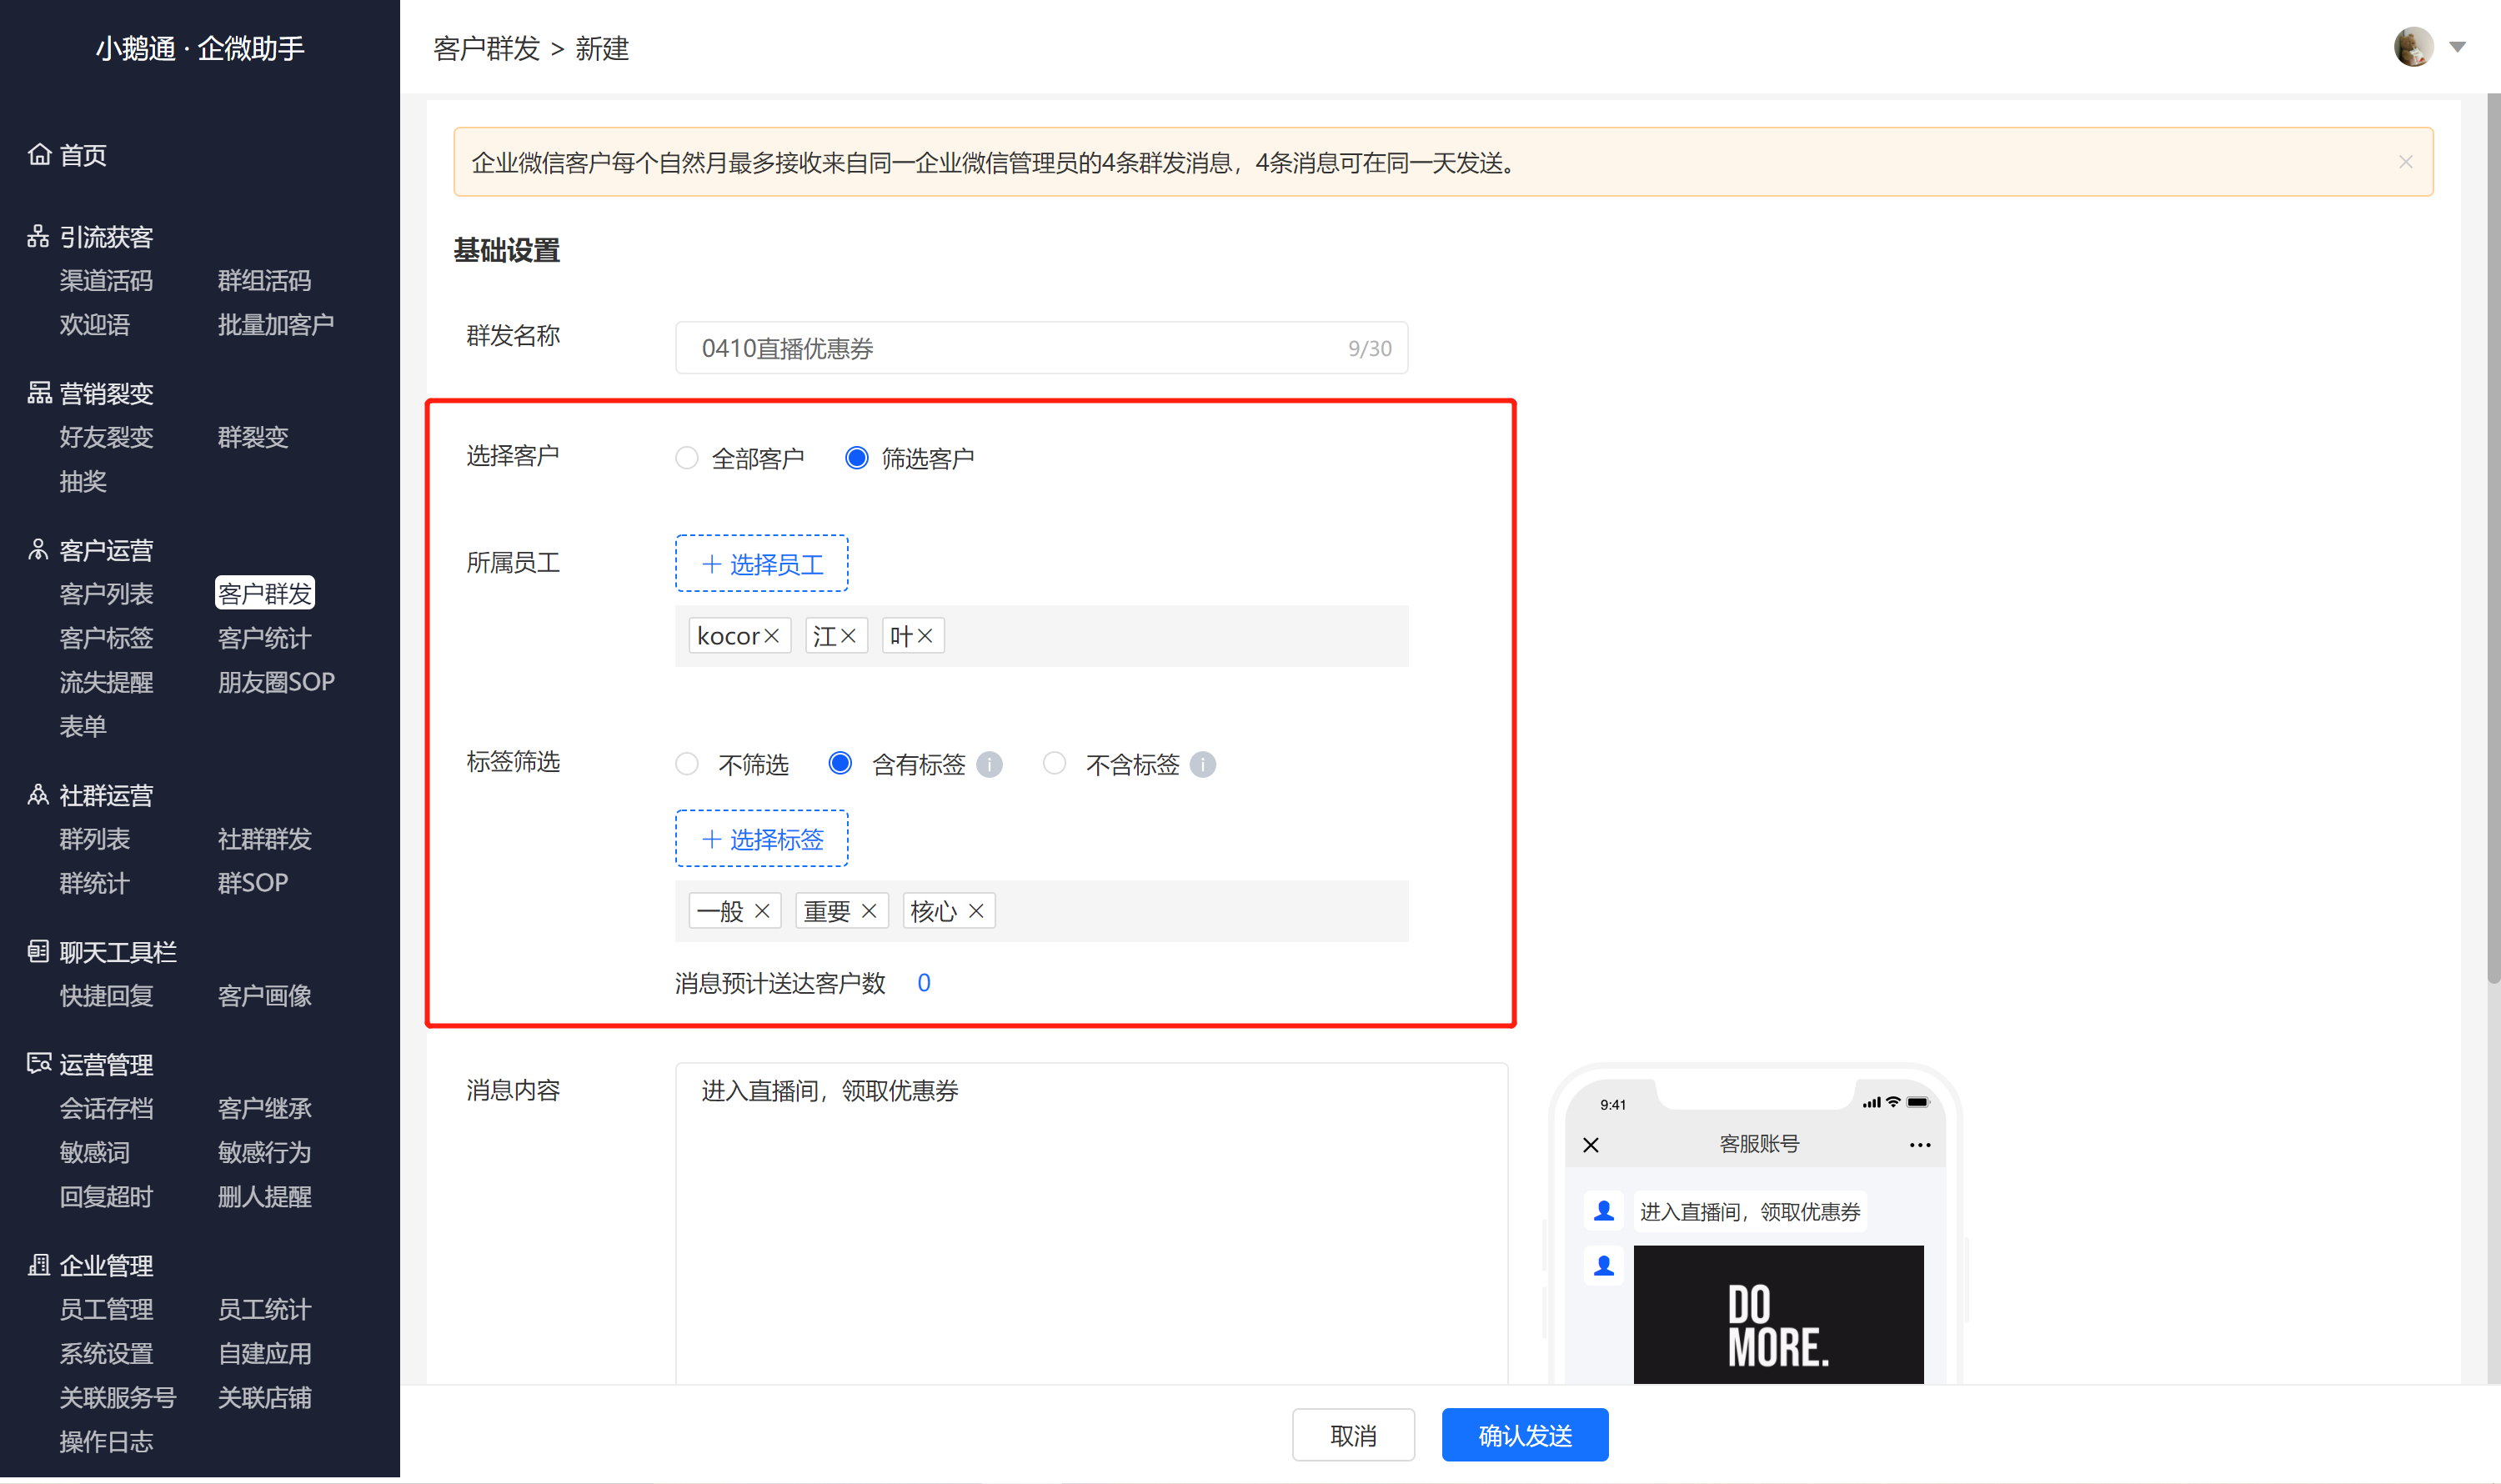Remove the 叶 employee tag
The height and width of the screenshot is (1484, 2501).
[x=925, y=636]
